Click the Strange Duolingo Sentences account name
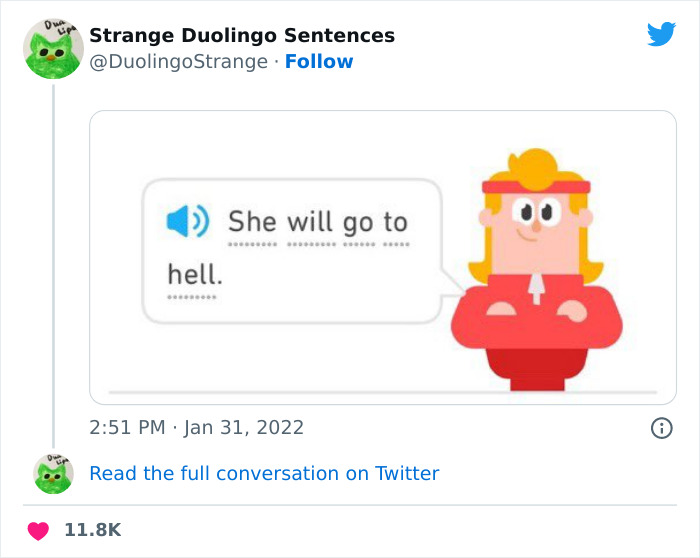The image size is (700, 558). (242, 36)
